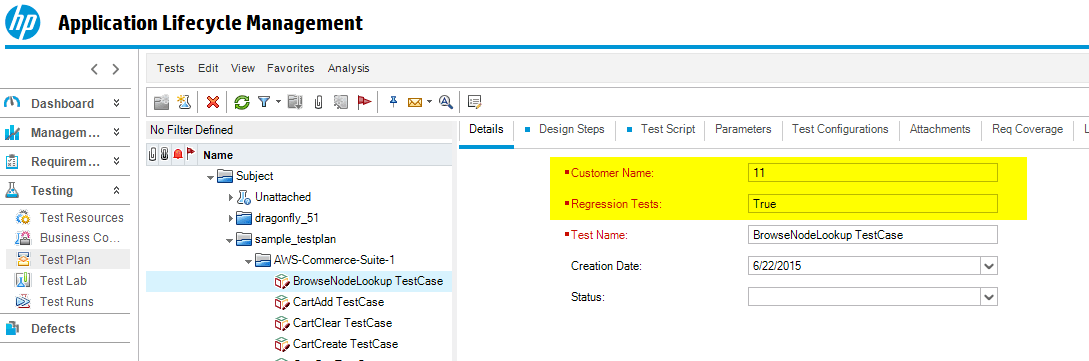Expand the Unattached node

[x=231, y=197]
